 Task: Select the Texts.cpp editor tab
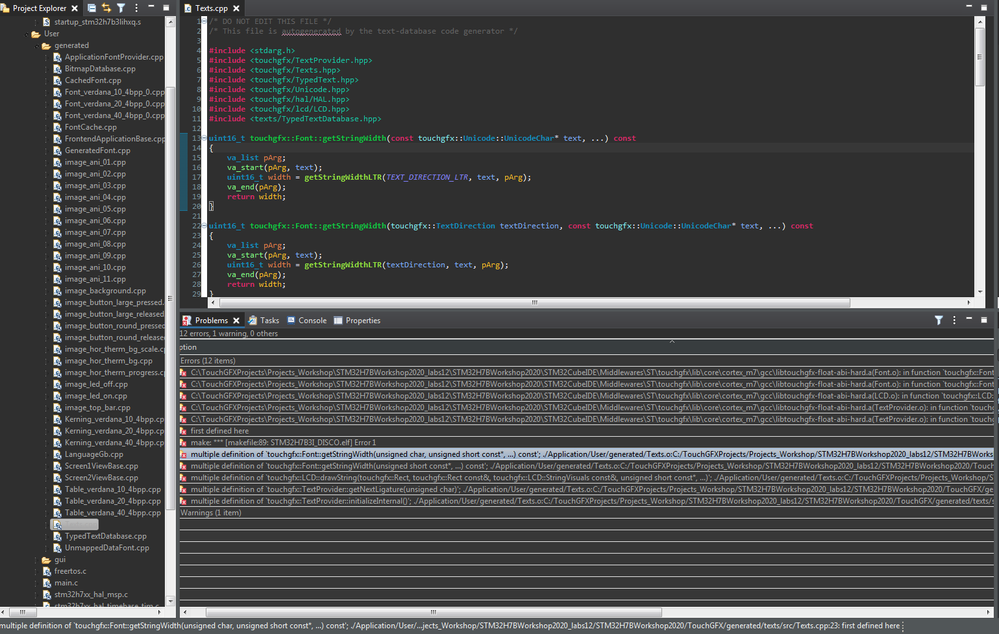click(x=211, y=8)
